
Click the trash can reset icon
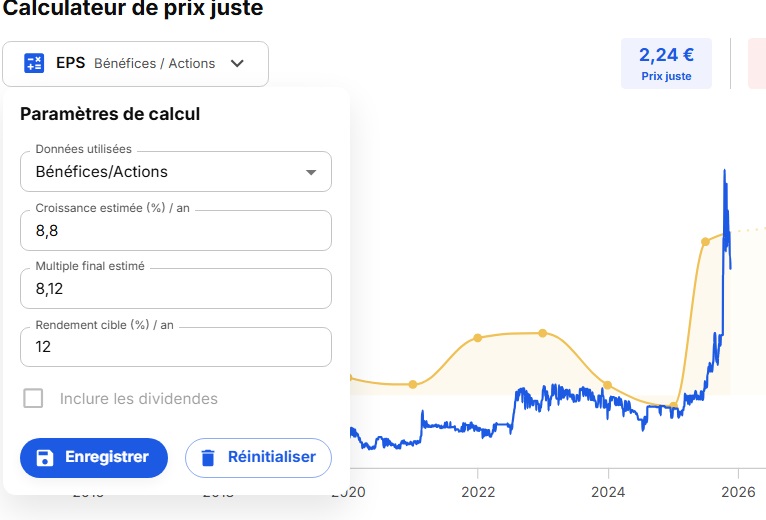(x=208, y=458)
